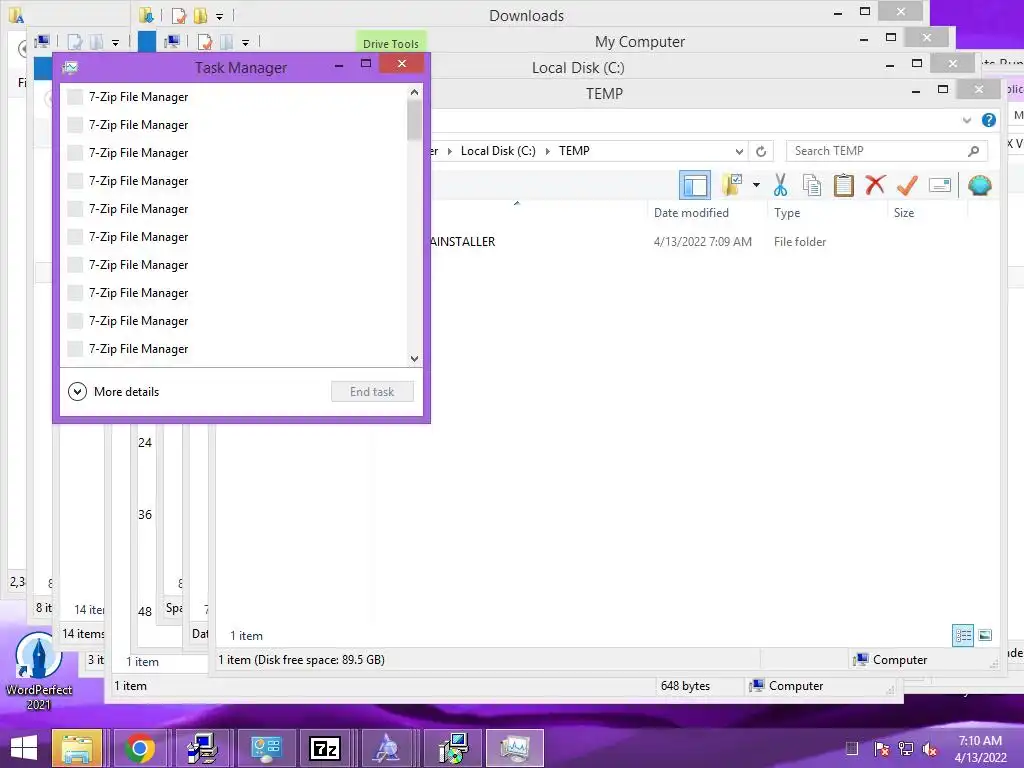Open the address bar history dropdown

[x=739, y=152]
